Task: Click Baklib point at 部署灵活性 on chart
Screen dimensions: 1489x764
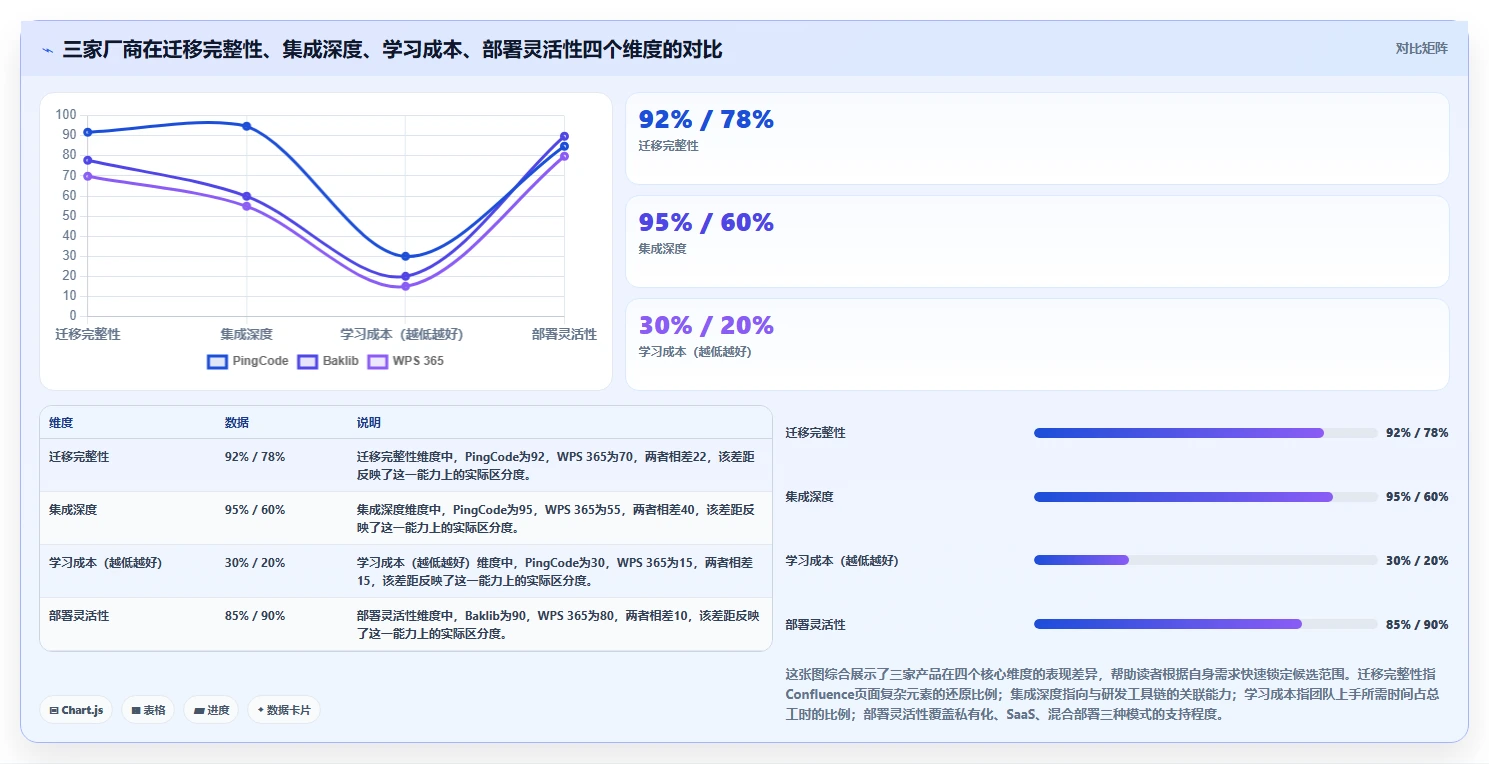Action: (x=564, y=136)
